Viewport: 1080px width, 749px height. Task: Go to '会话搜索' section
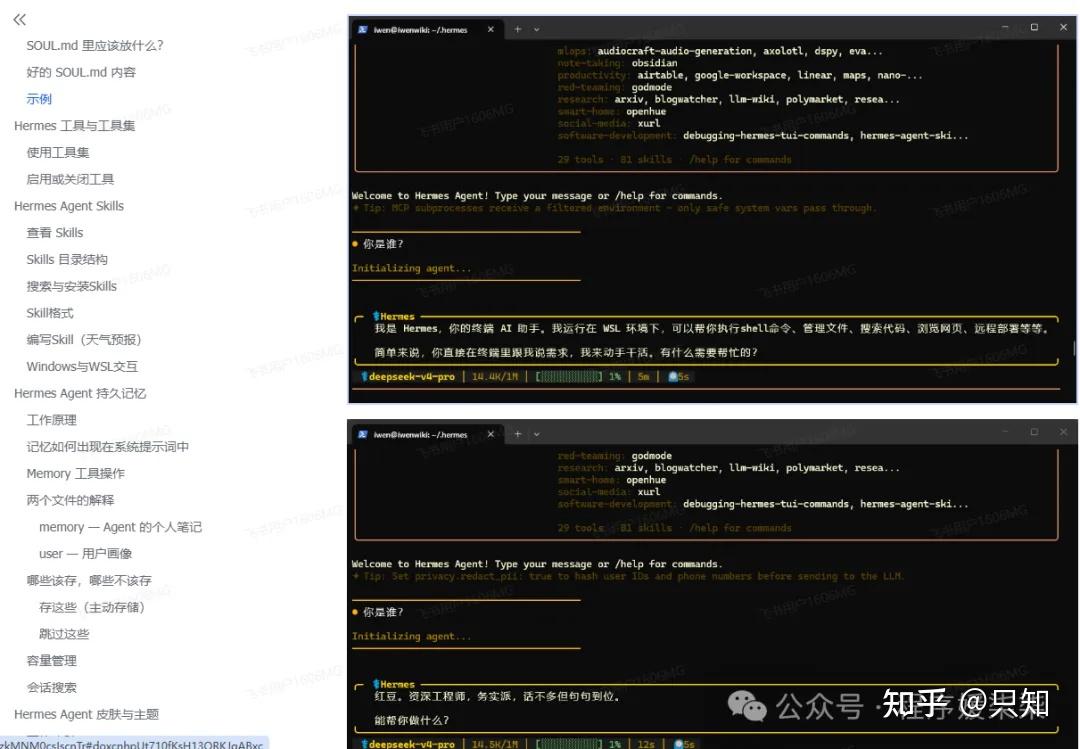(52, 688)
